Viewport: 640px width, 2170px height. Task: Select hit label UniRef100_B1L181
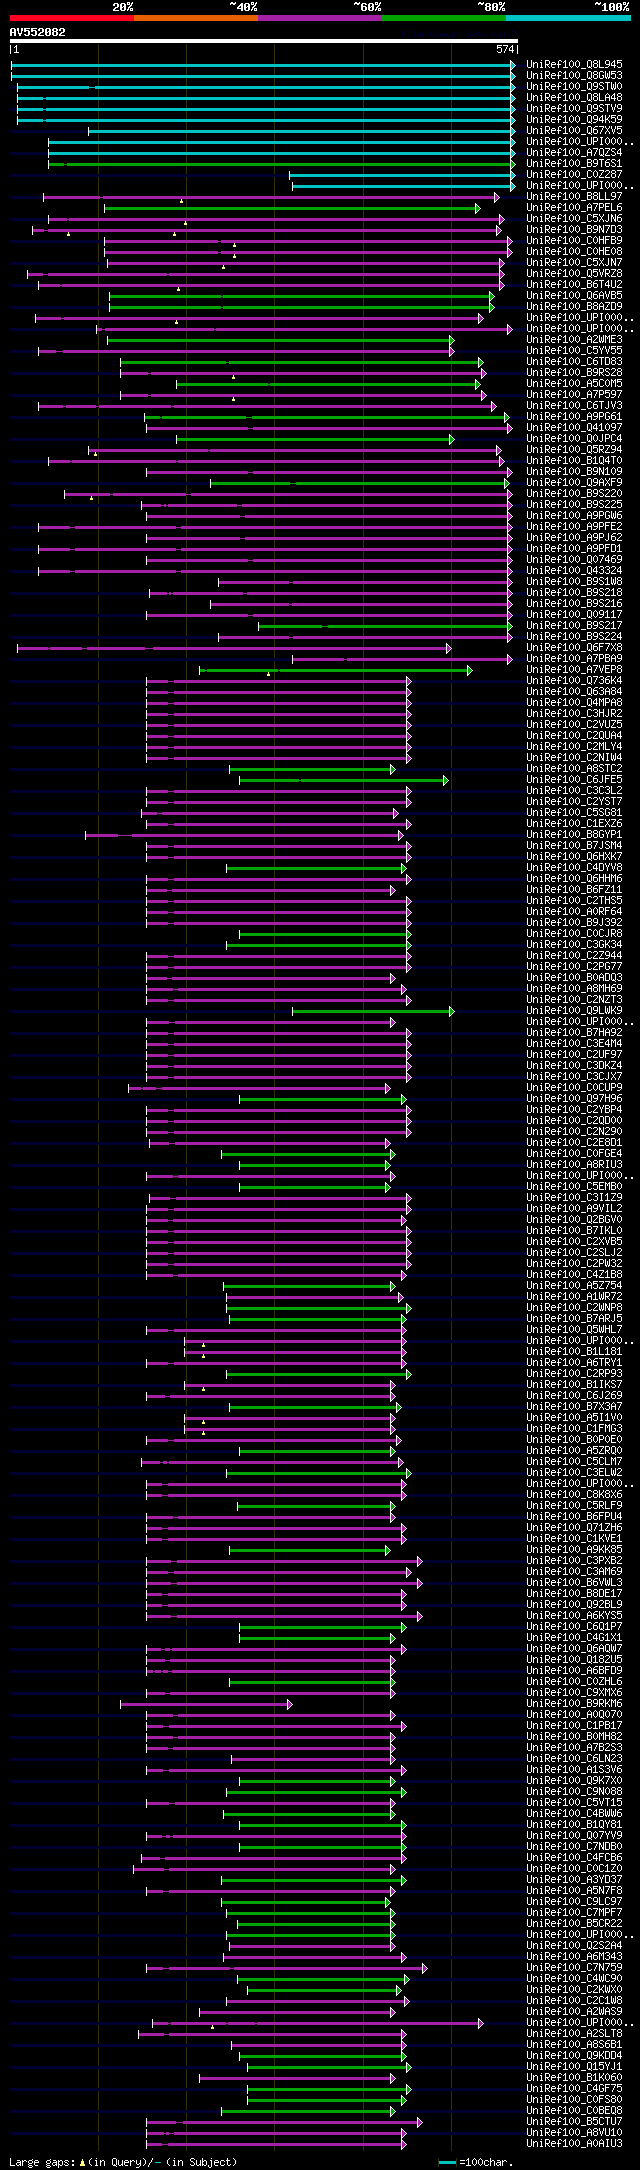point(574,1351)
